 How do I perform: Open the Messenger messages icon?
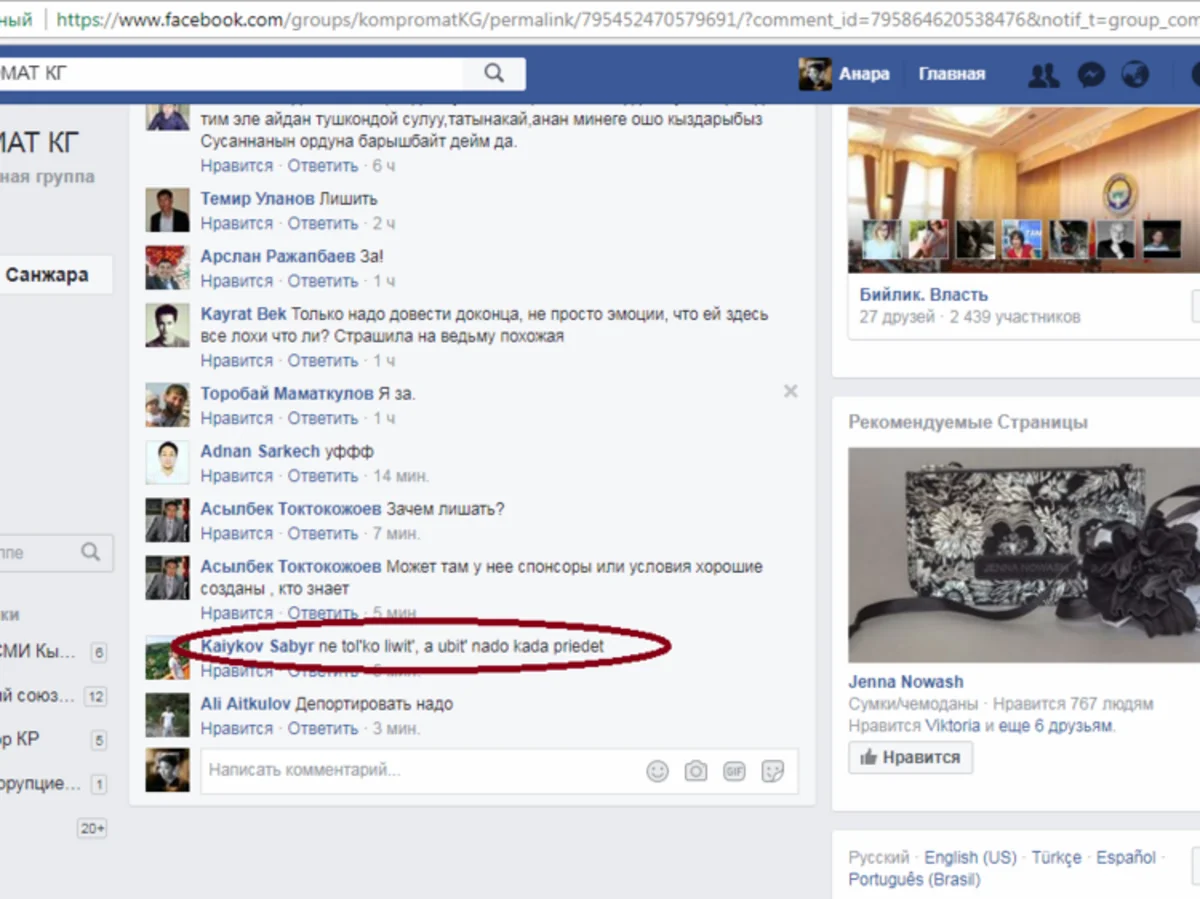(x=1091, y=74)
